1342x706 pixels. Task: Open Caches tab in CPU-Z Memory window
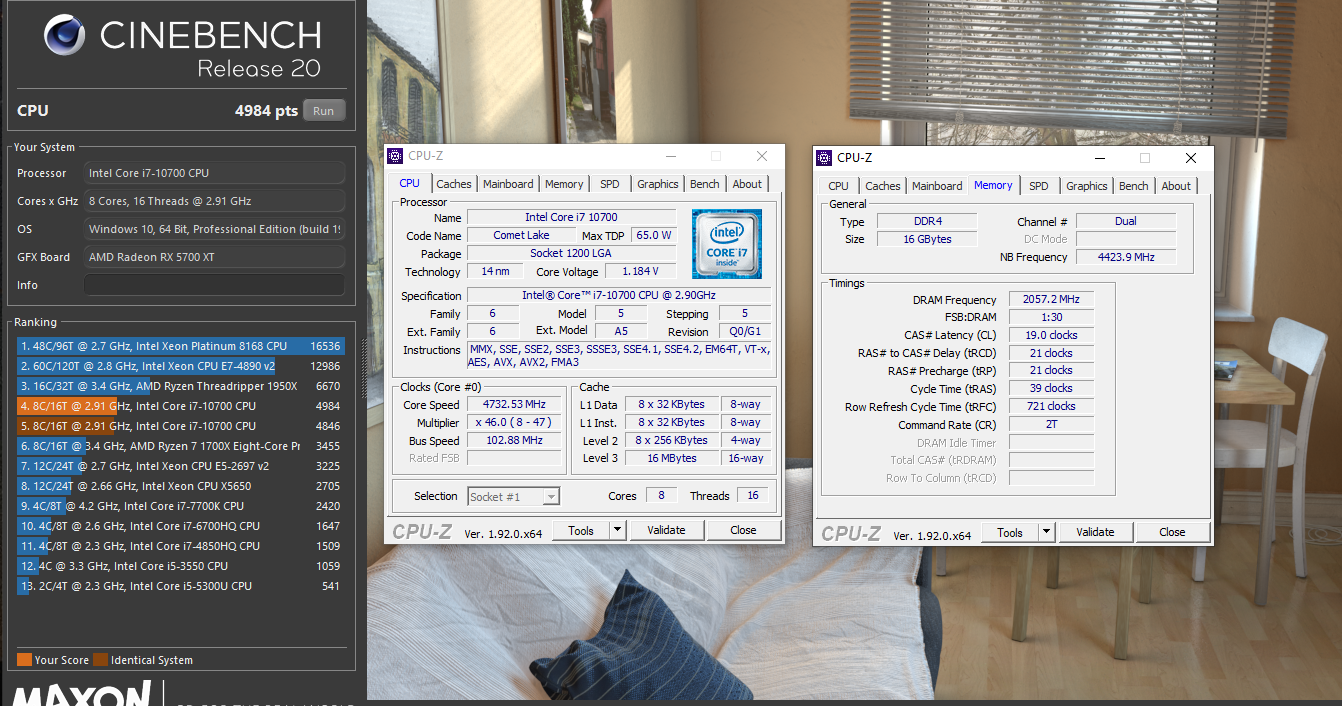coord(883,186)
